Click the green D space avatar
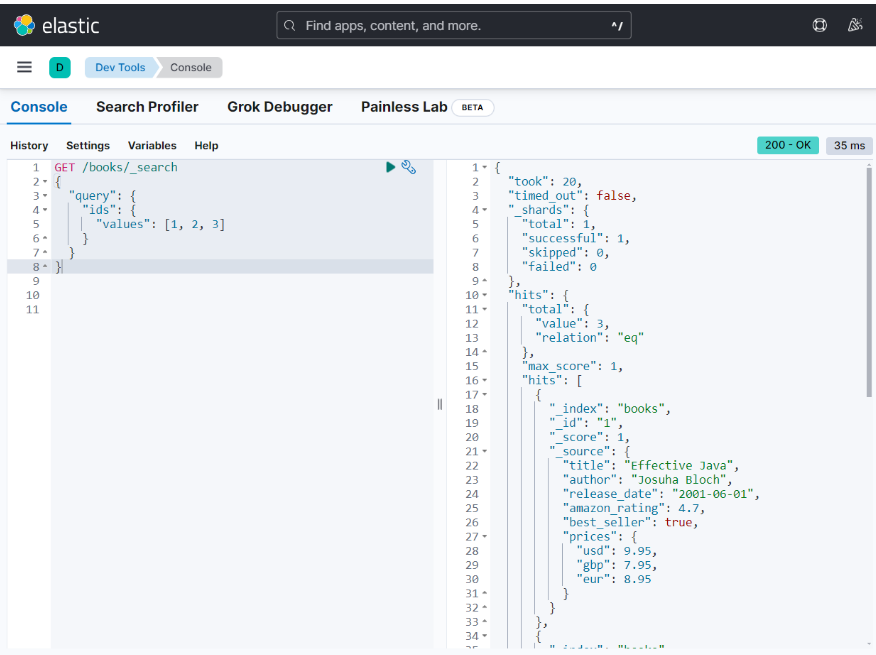Screen dimensions: 876x655 60,67
